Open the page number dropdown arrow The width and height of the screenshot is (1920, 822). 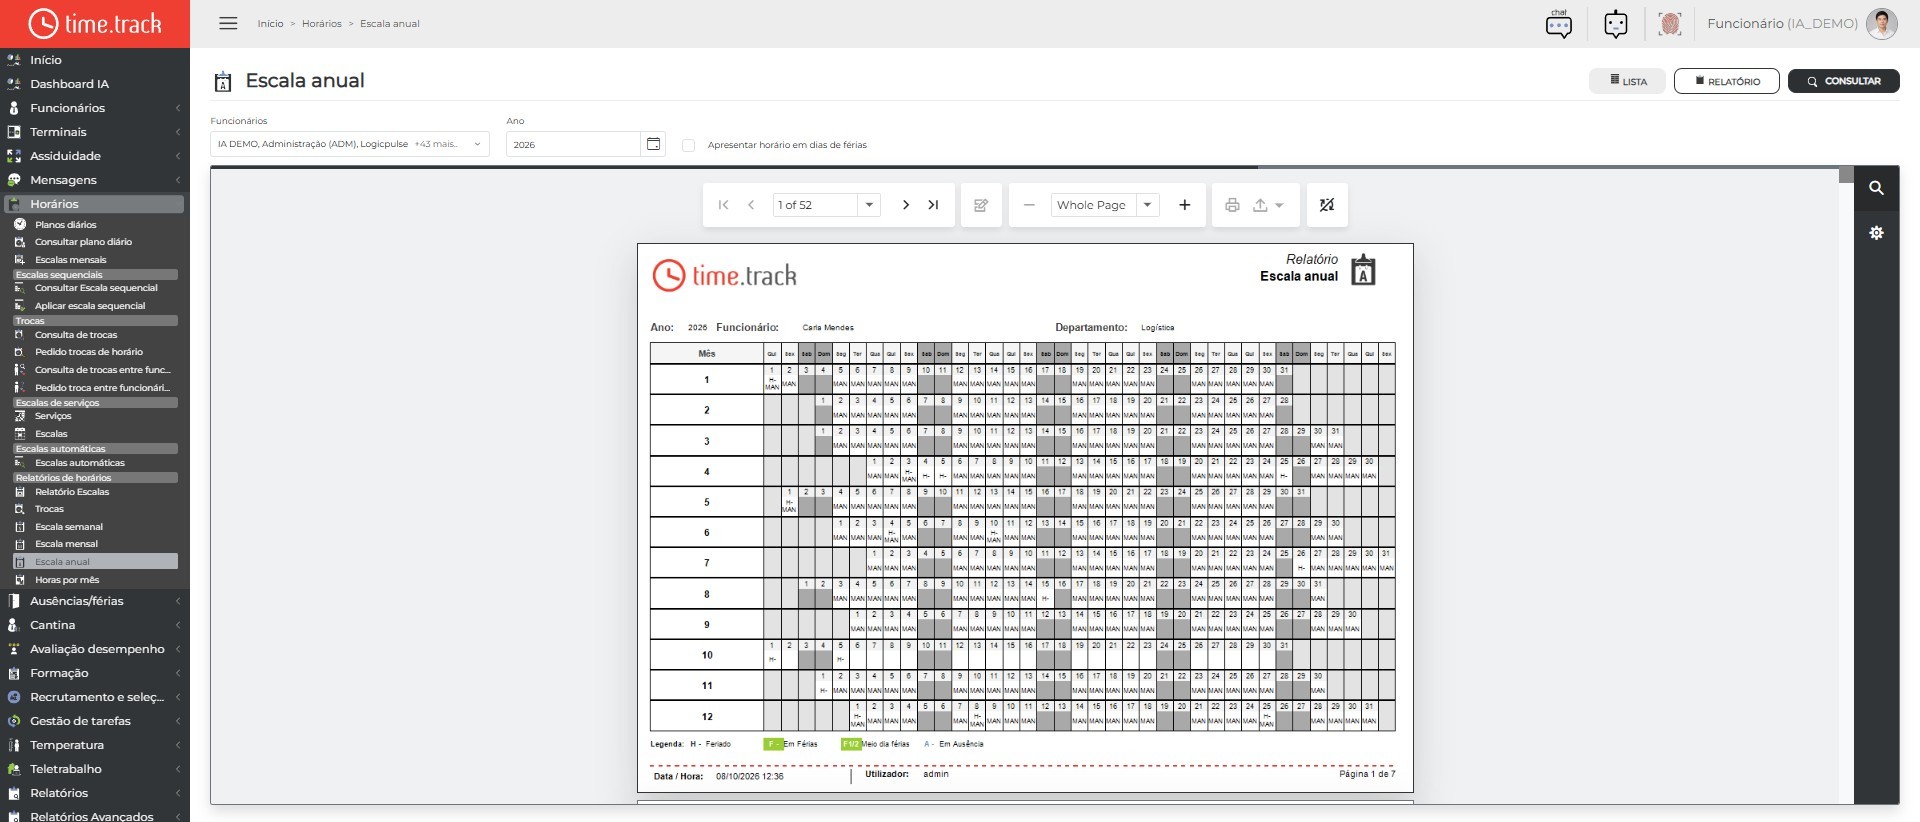tap(869, 205)
